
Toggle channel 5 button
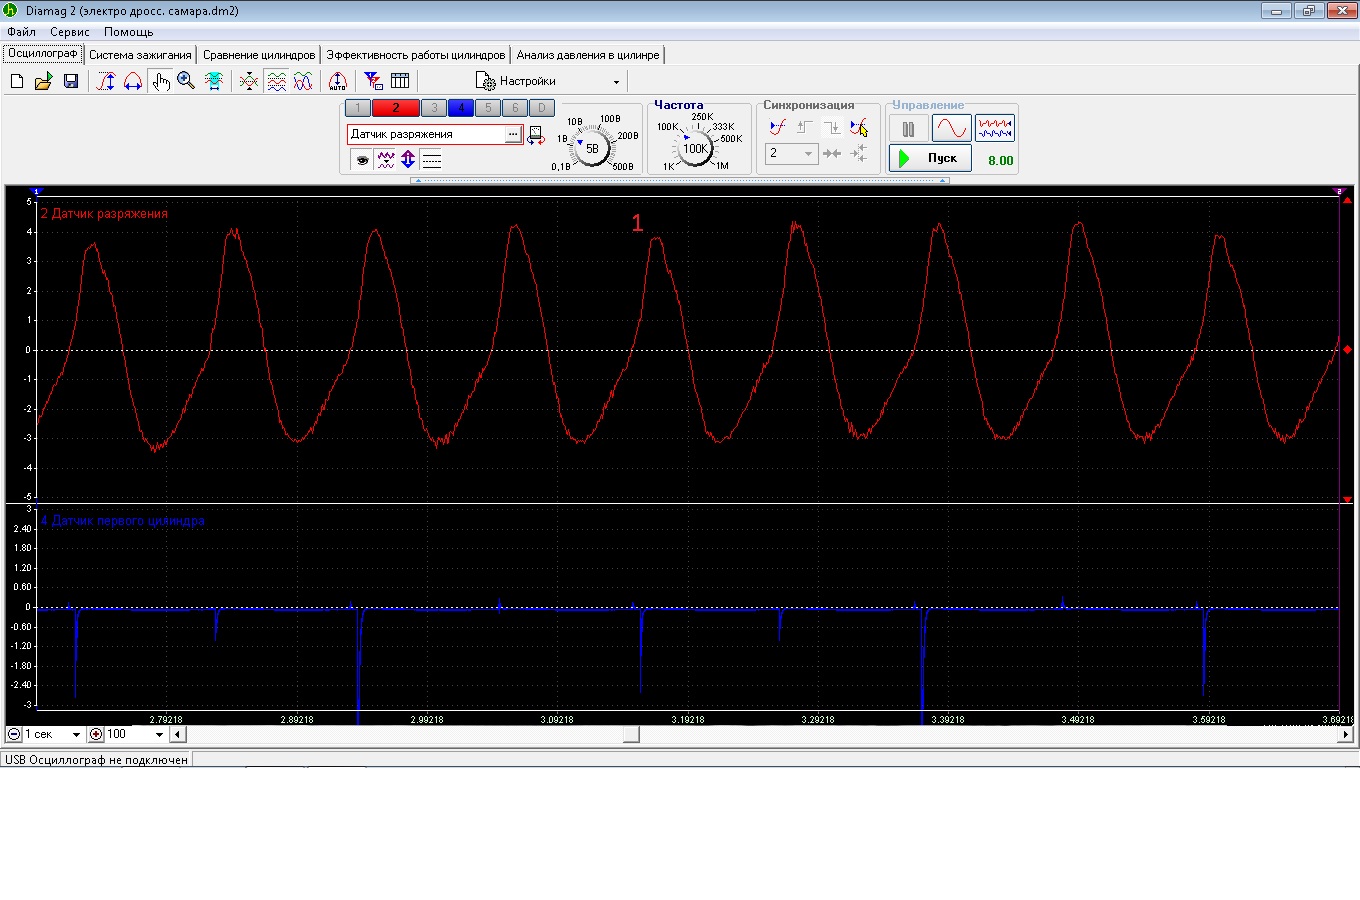pos(488,108)
